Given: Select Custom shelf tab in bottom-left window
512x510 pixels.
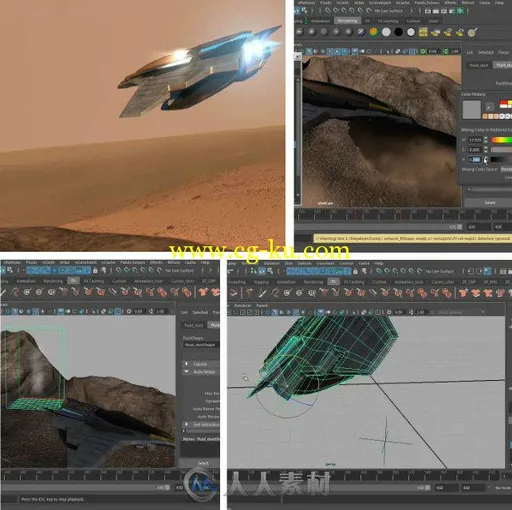Looking at the screenshot, I should (x=119, y=281).
